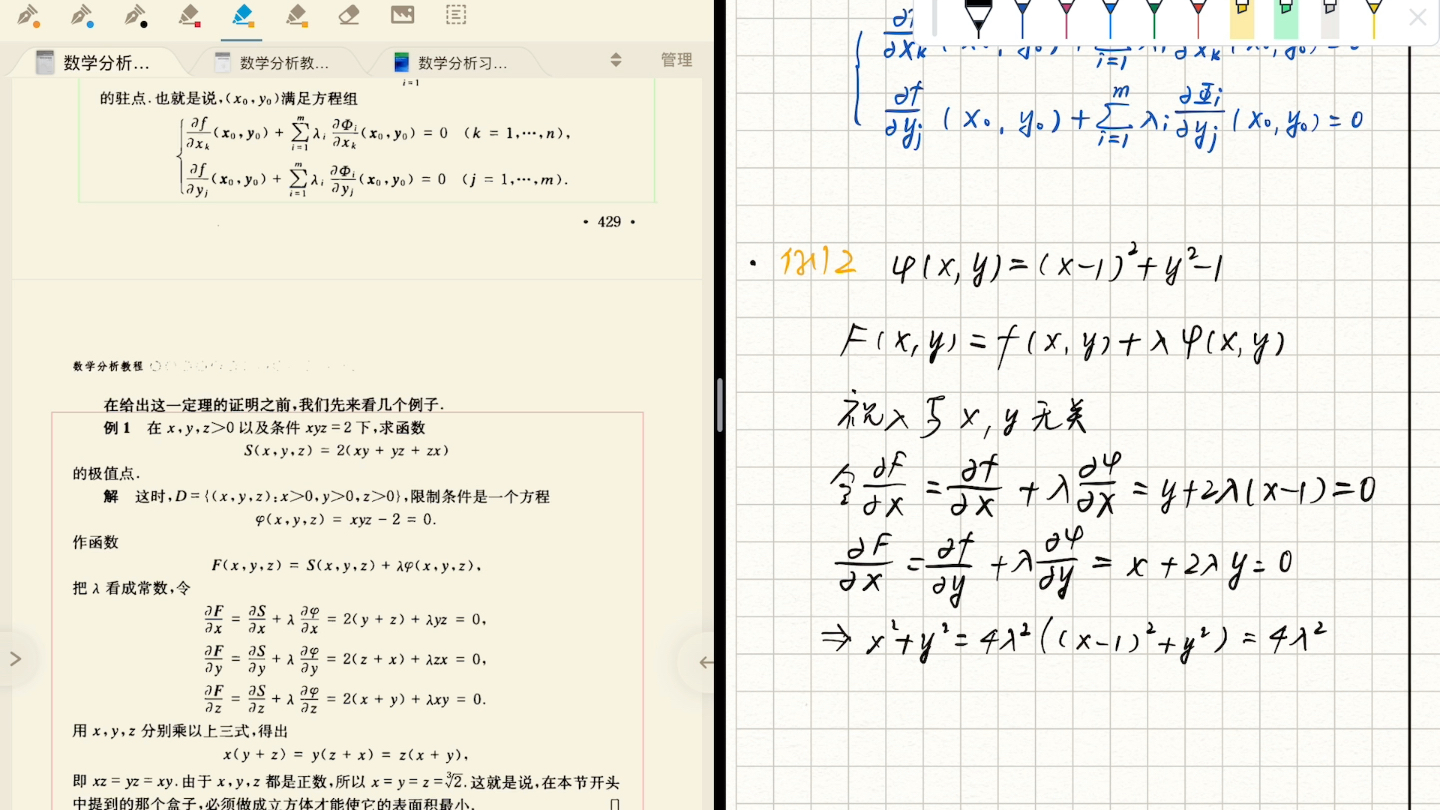This screenshot has height=810, width=1440.
Task: Select the active blue highlighter tool
Action: click(241, 15)
